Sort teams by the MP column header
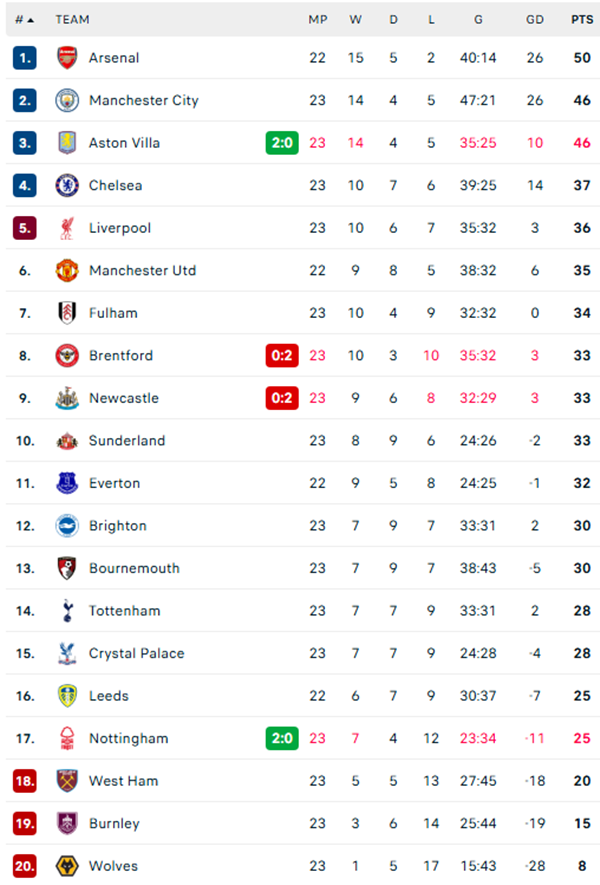This screenshot has height=885, width=600. tap(317, 19)
